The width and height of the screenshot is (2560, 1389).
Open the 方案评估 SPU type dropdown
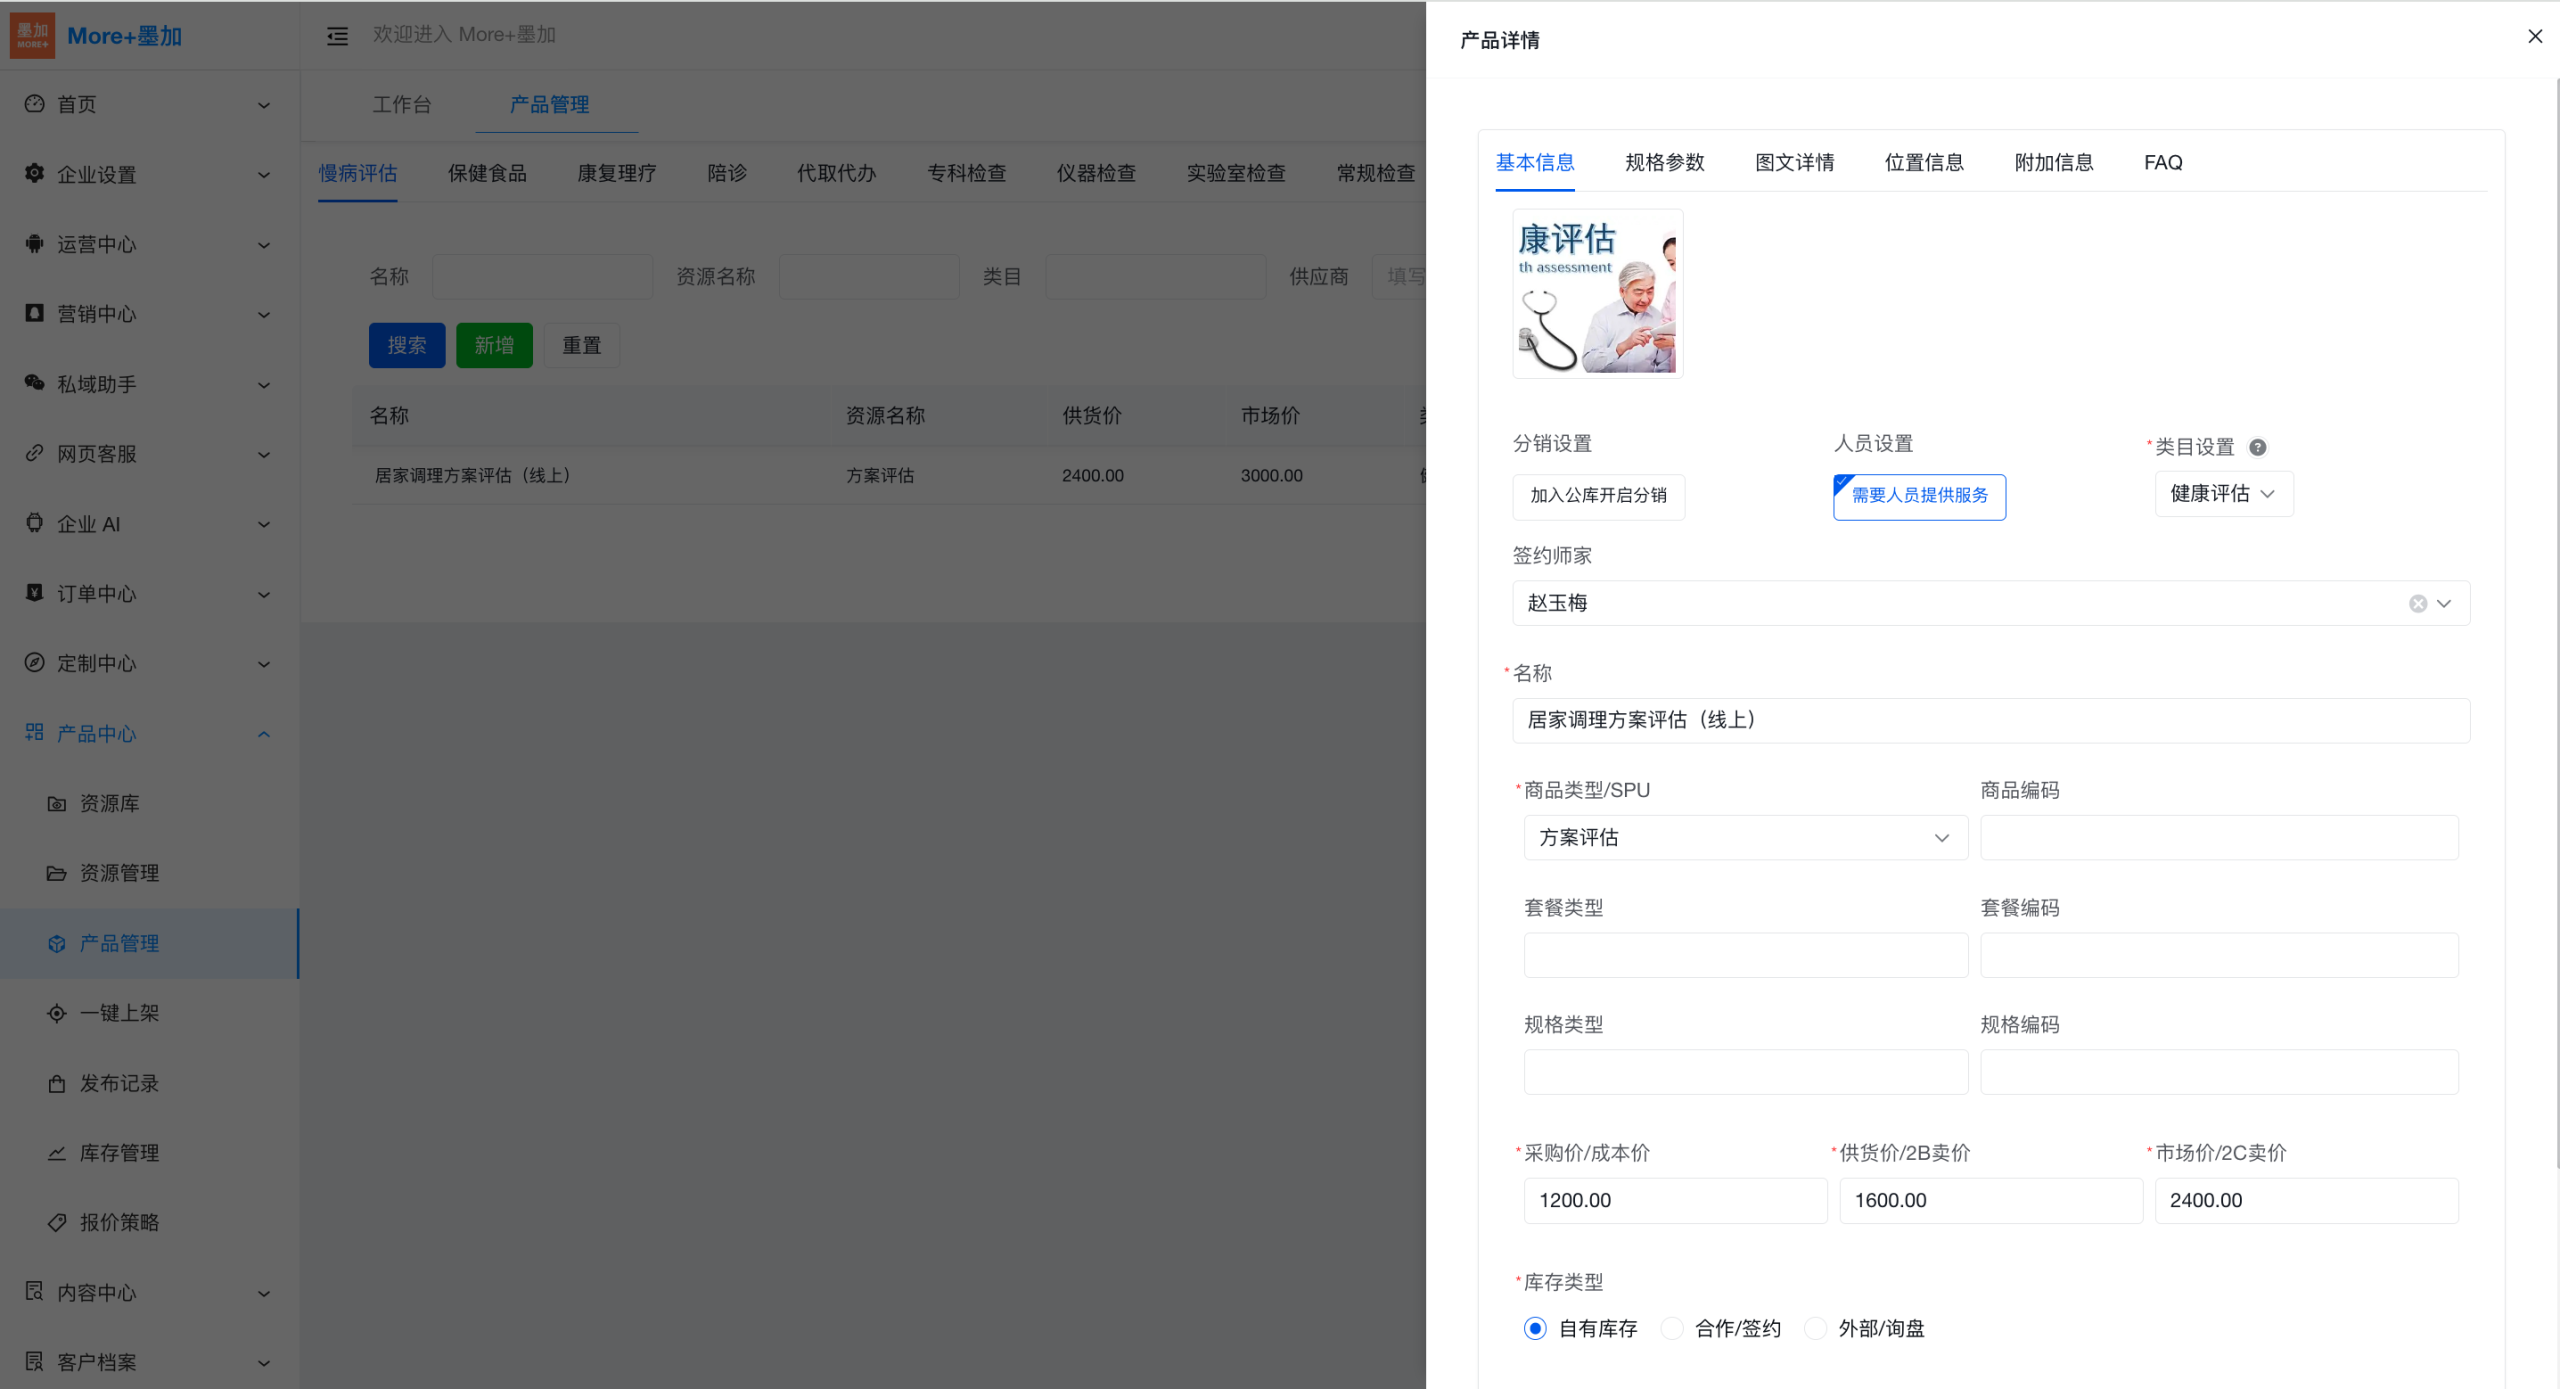pos(1745,838)
